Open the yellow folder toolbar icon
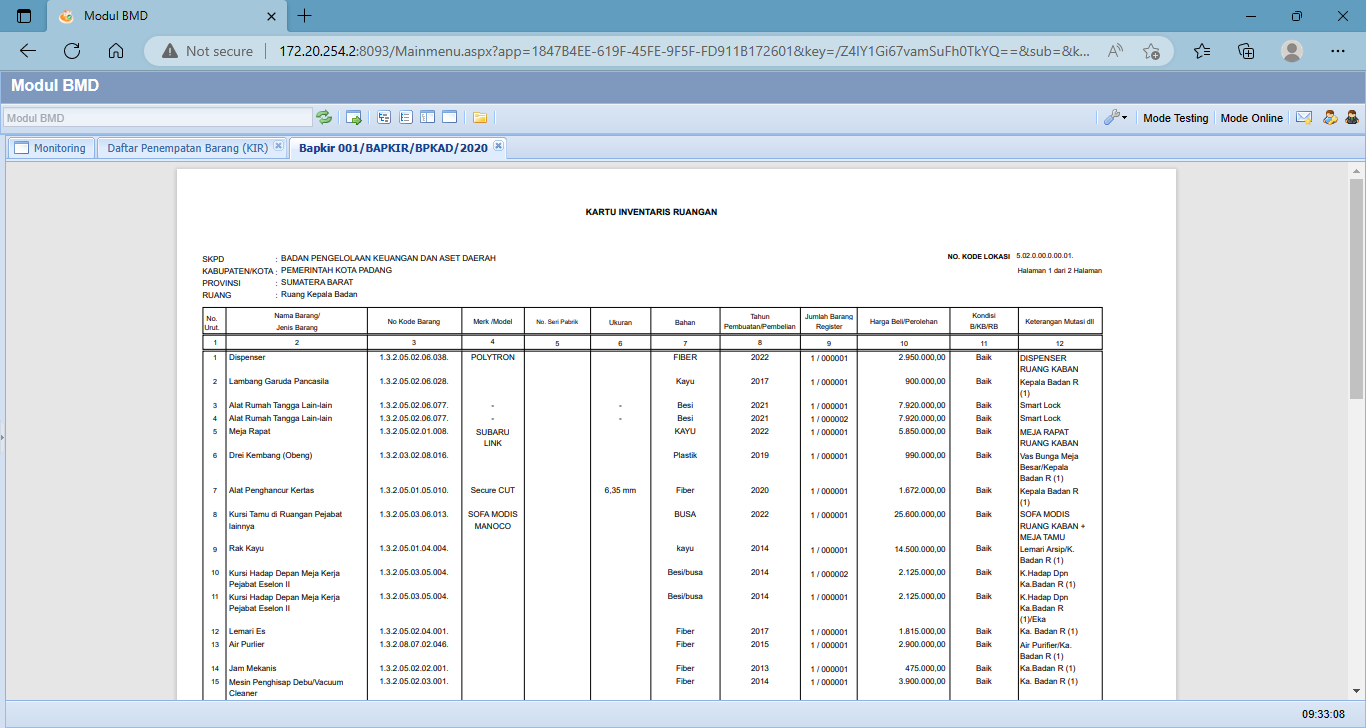 480,118
